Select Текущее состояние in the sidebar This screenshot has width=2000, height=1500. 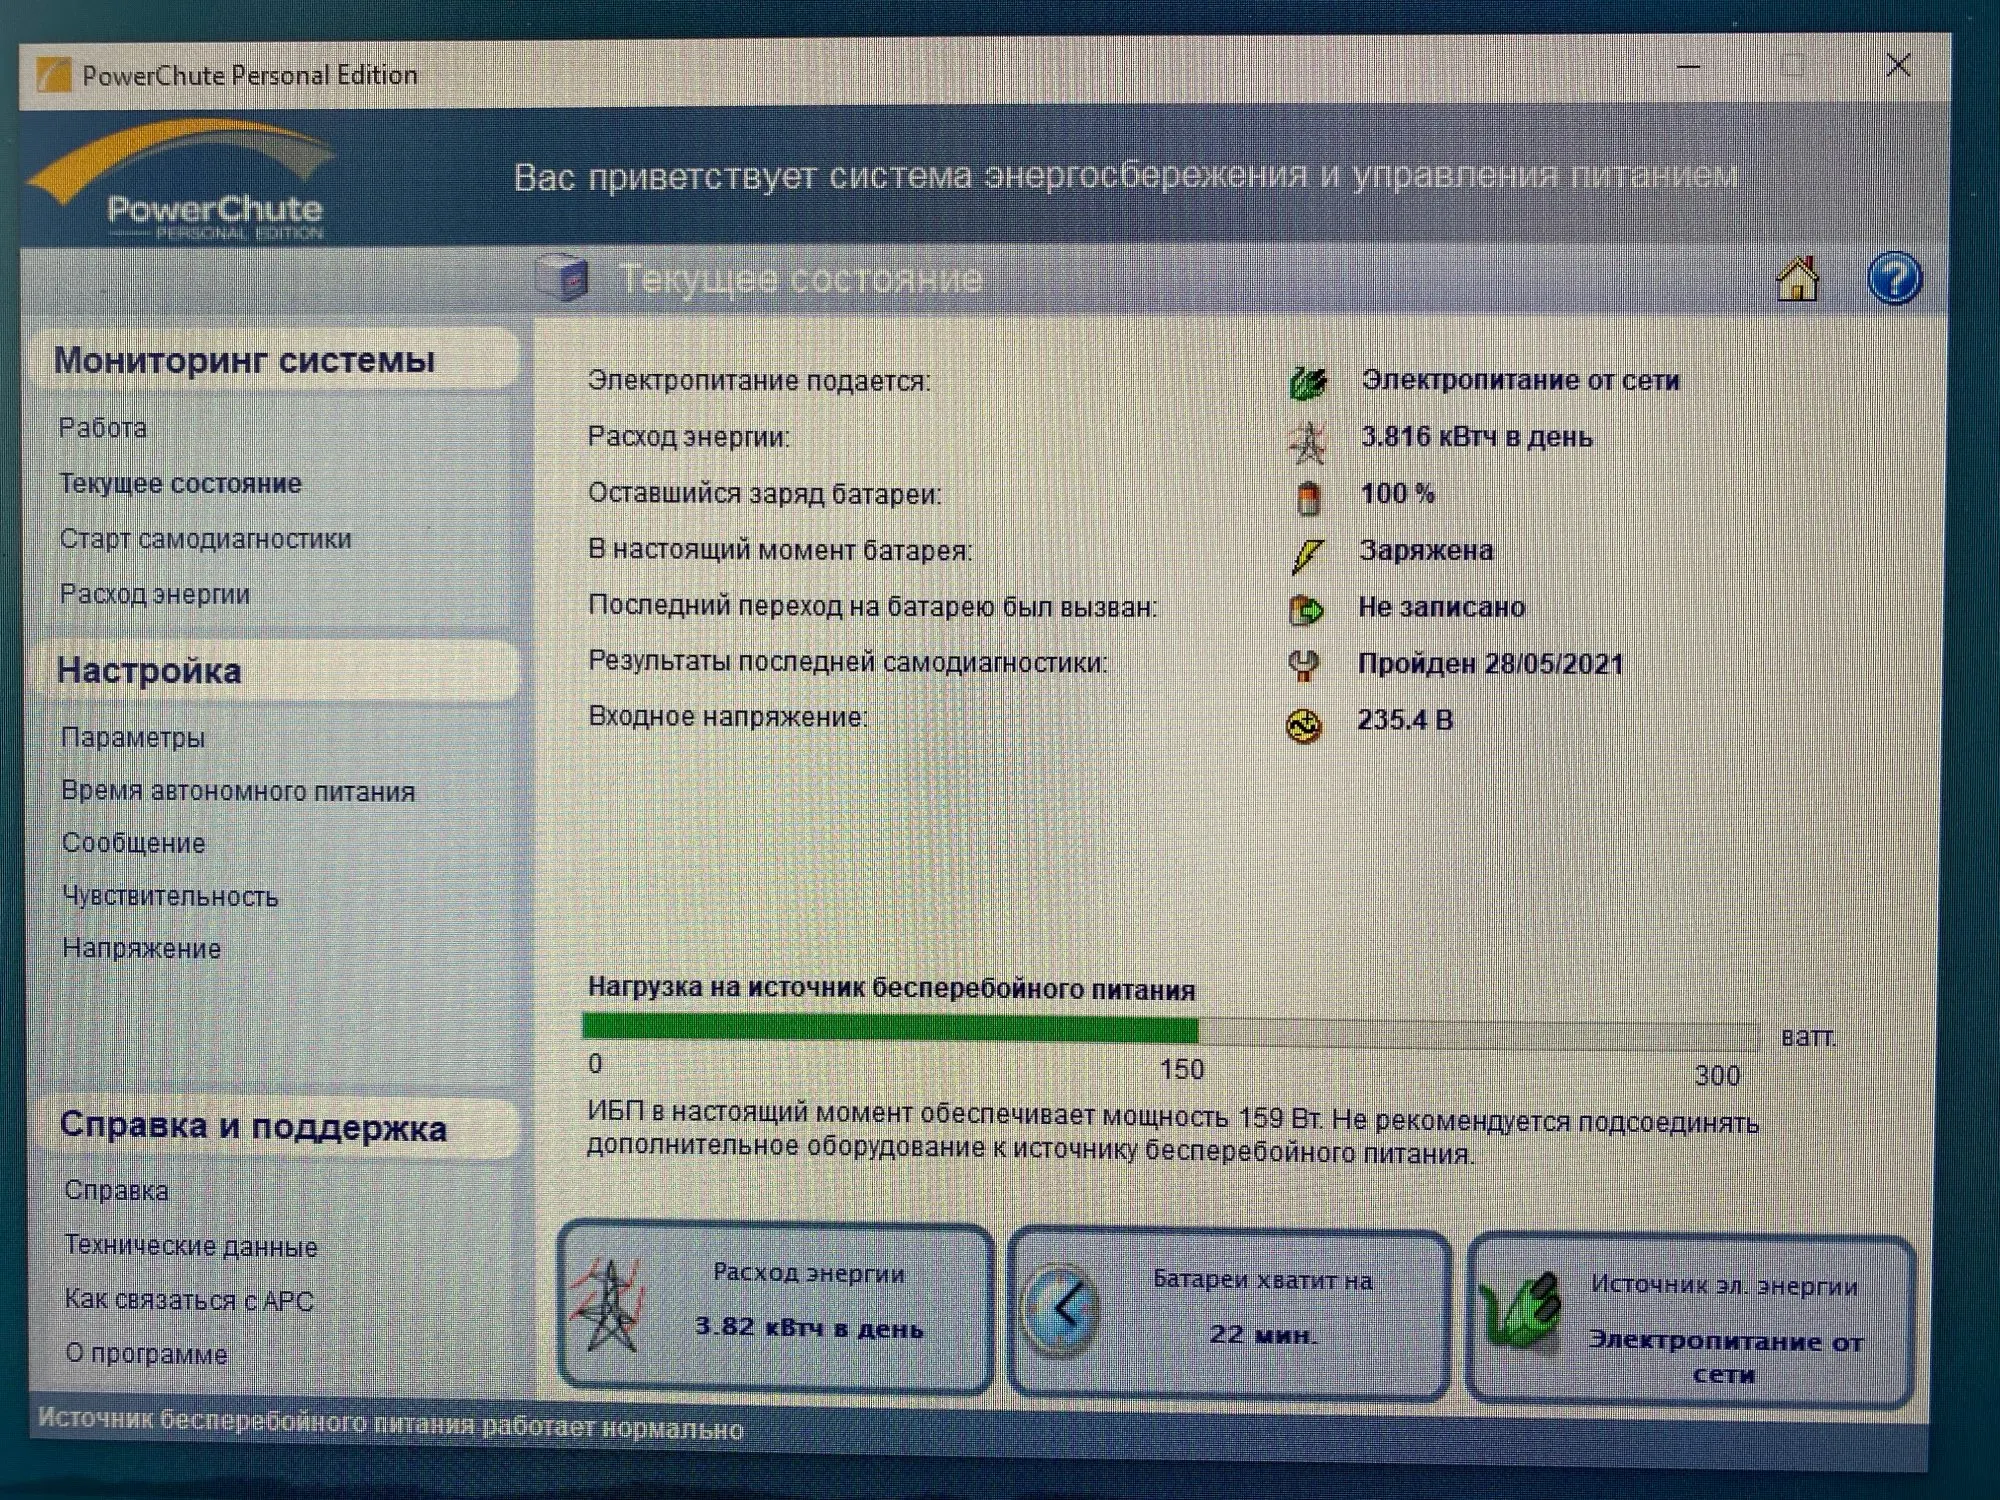[180, 484]
